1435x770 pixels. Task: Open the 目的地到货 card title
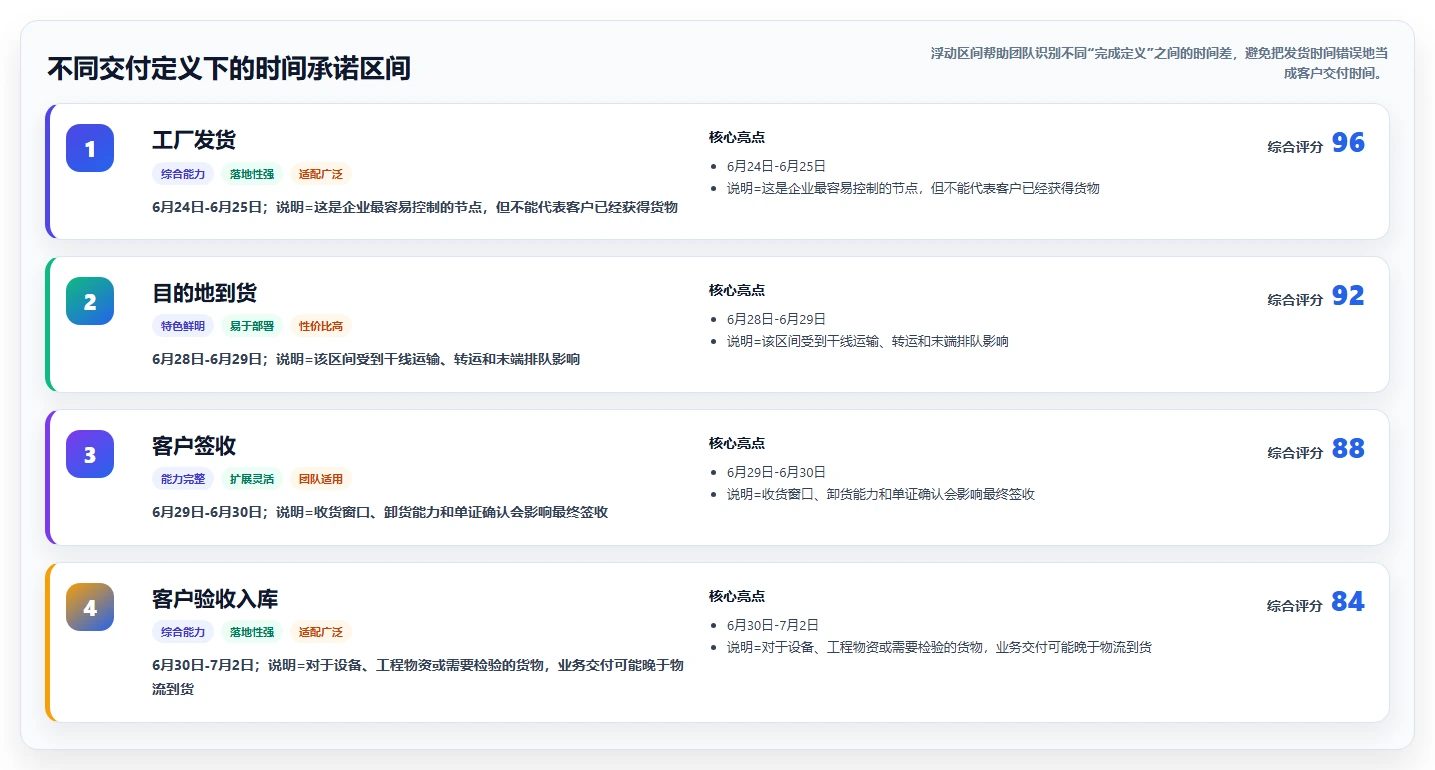point(204,293)
